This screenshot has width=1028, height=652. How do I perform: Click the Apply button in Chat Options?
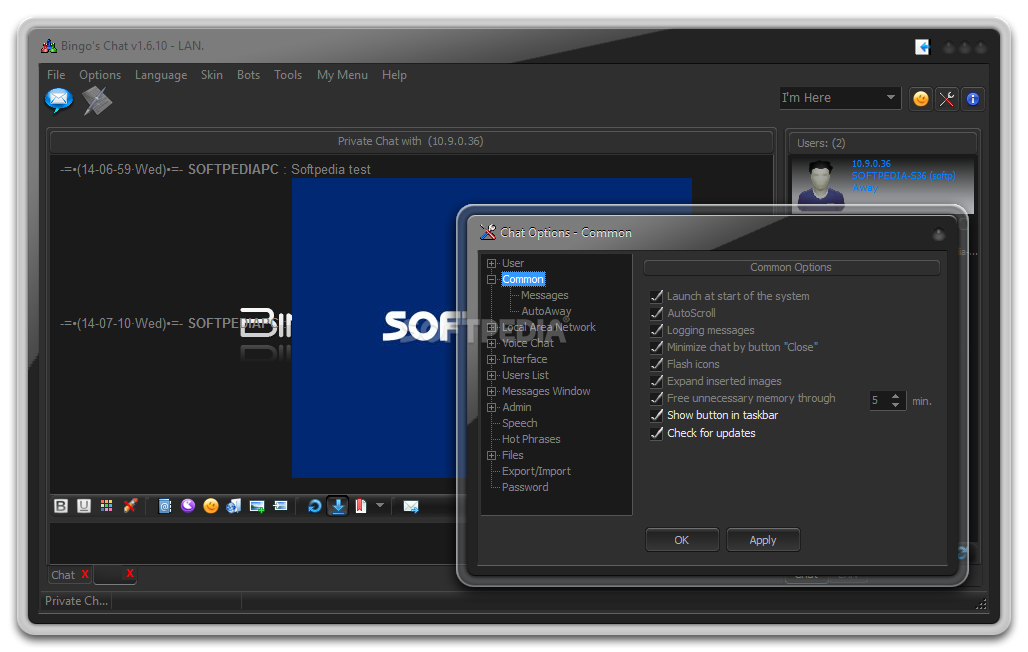point(763,540)
